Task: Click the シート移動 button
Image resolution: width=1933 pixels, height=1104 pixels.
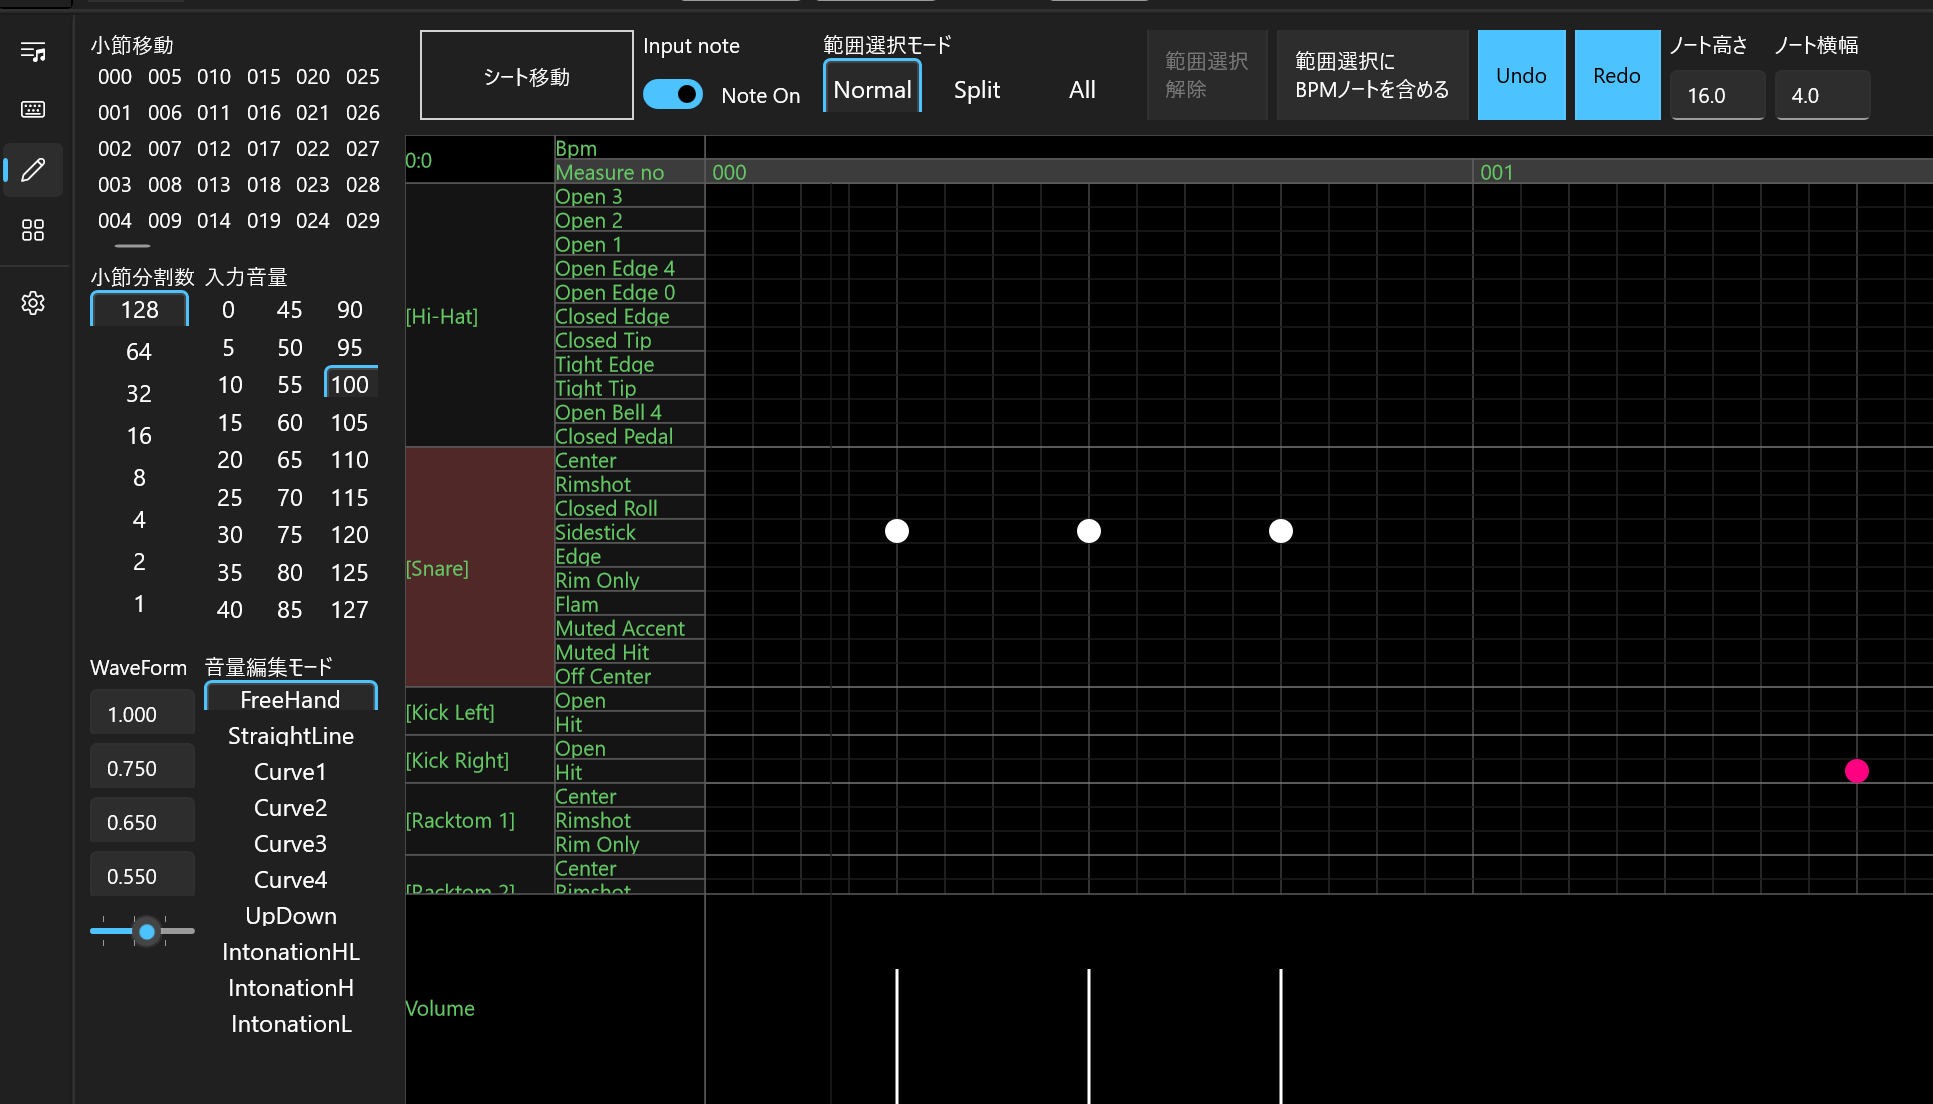Action: coord(527,76)
